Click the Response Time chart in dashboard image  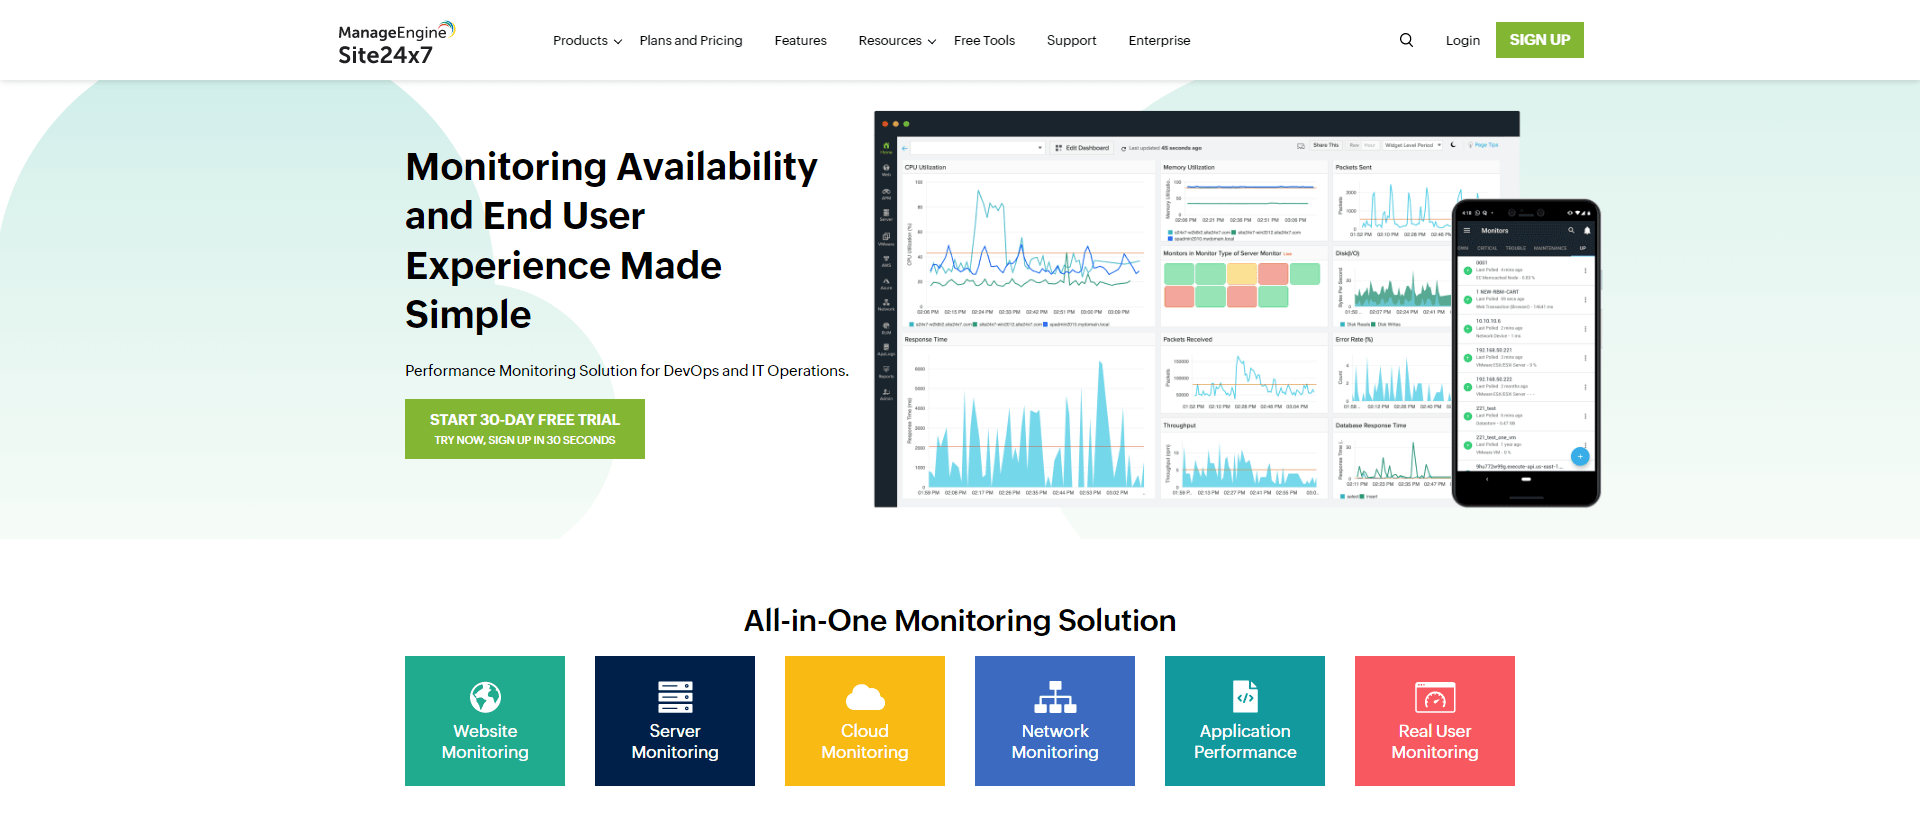tap(1028, 416)
